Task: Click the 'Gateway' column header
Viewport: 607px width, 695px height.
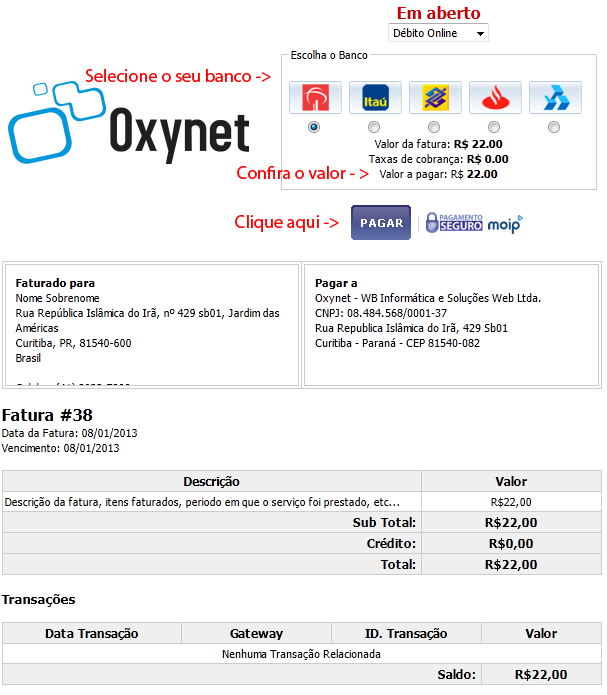Action: pos(256,633)
